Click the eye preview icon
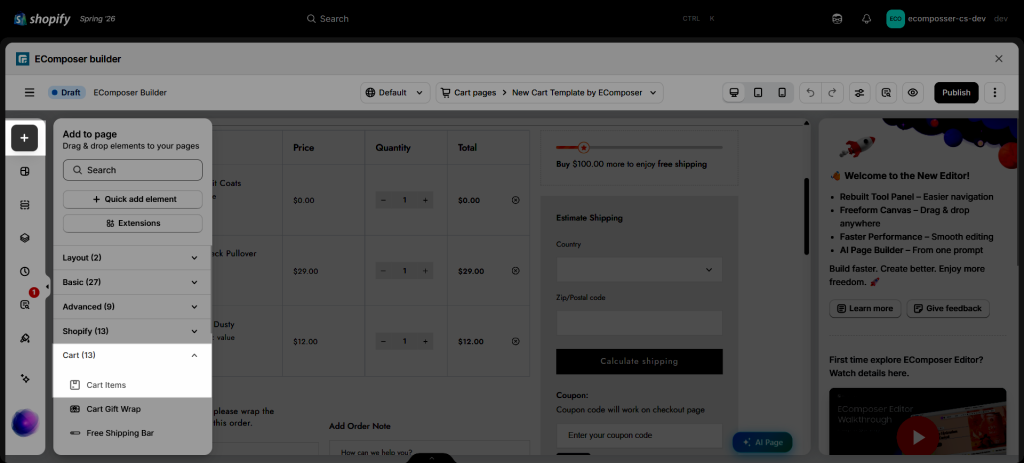The height and width of the screenshot is (463, 1024). [x=913, y=93]
